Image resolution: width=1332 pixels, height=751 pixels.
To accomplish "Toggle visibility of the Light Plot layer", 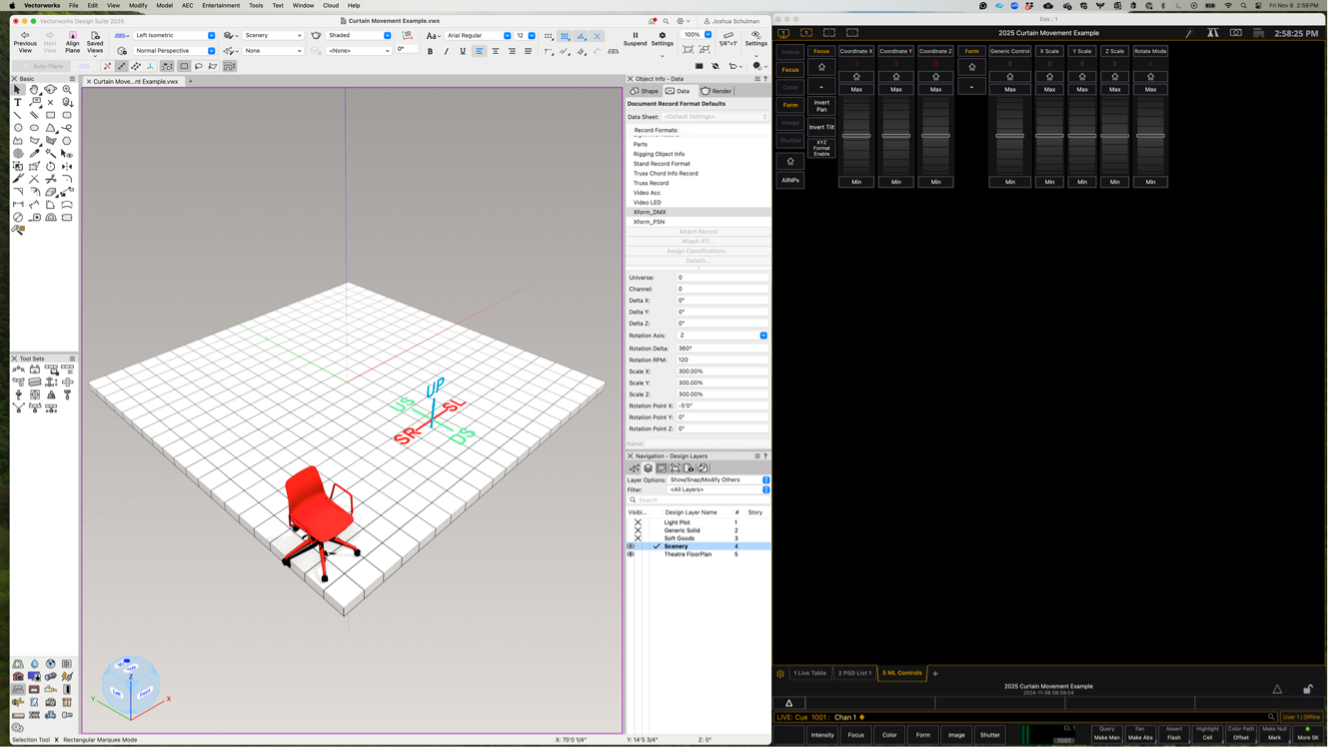I will 638,522.
